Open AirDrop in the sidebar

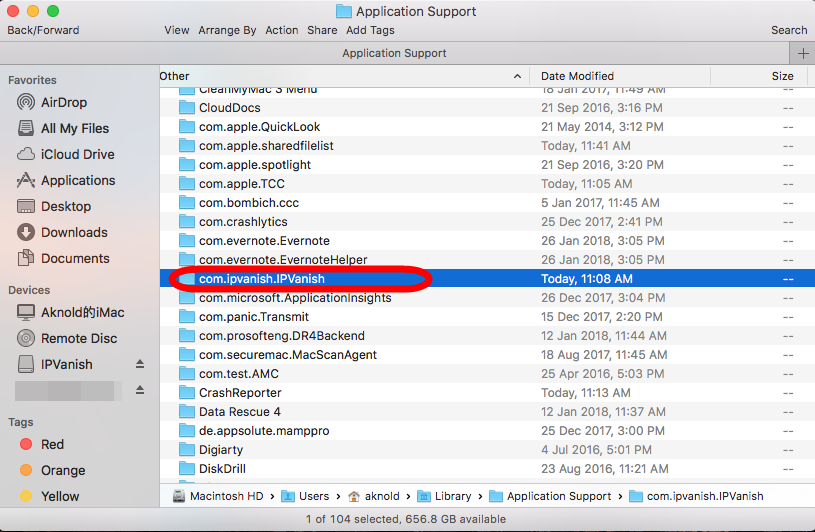(x=63, y=102)
